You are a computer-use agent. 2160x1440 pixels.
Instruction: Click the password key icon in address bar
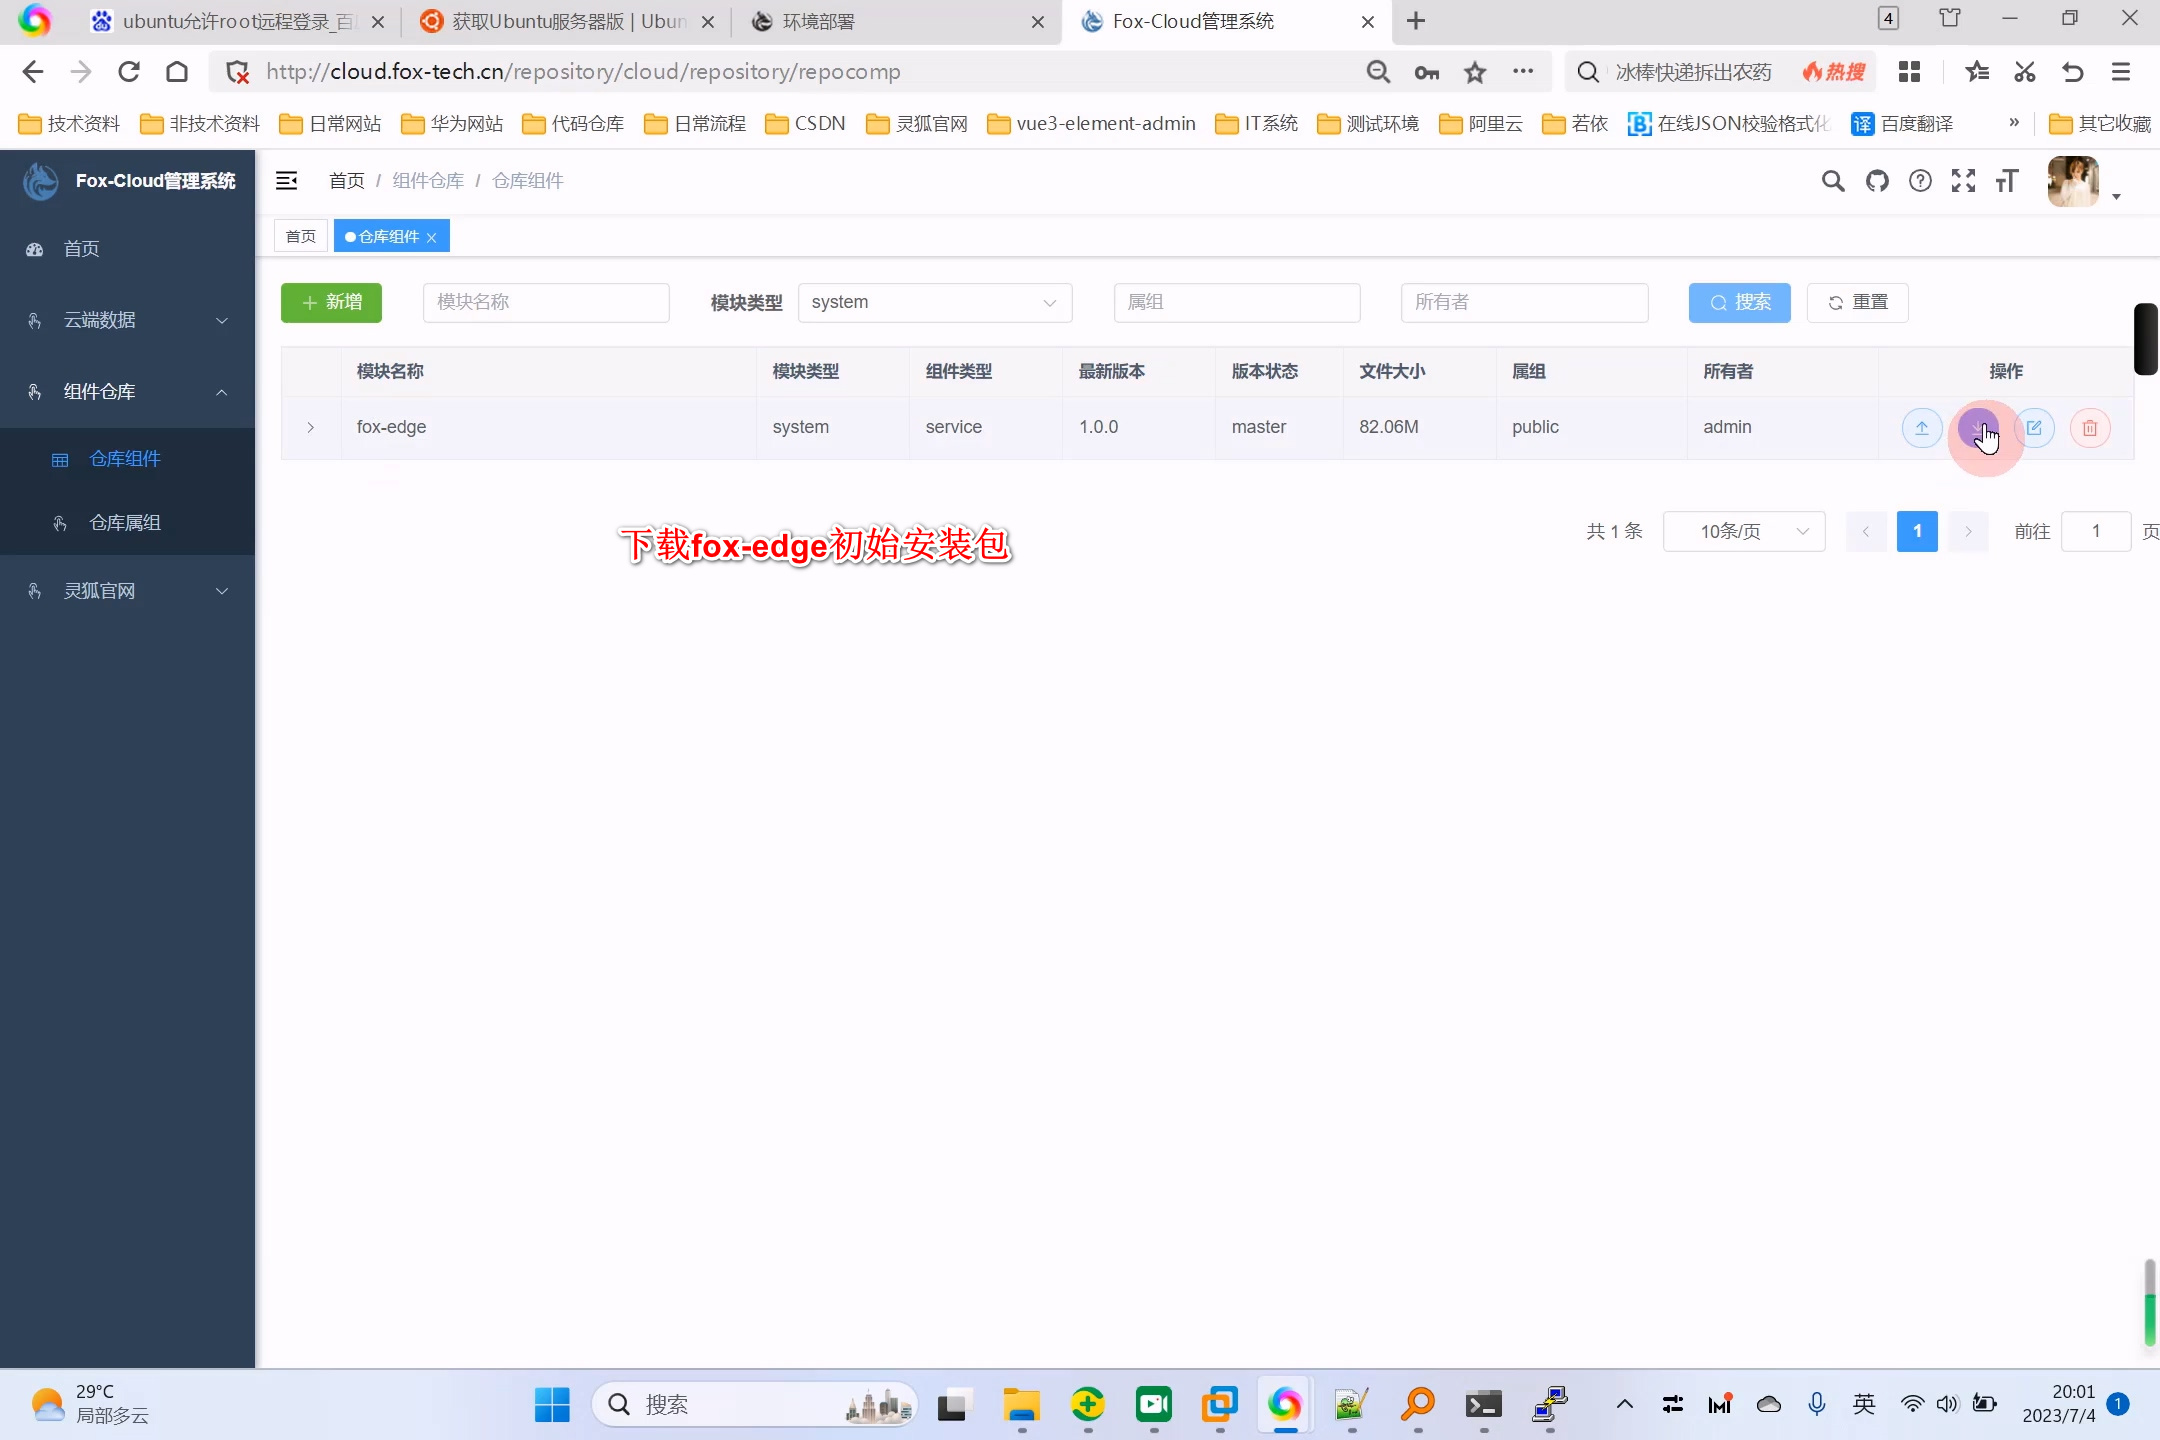pos(1427,72)
